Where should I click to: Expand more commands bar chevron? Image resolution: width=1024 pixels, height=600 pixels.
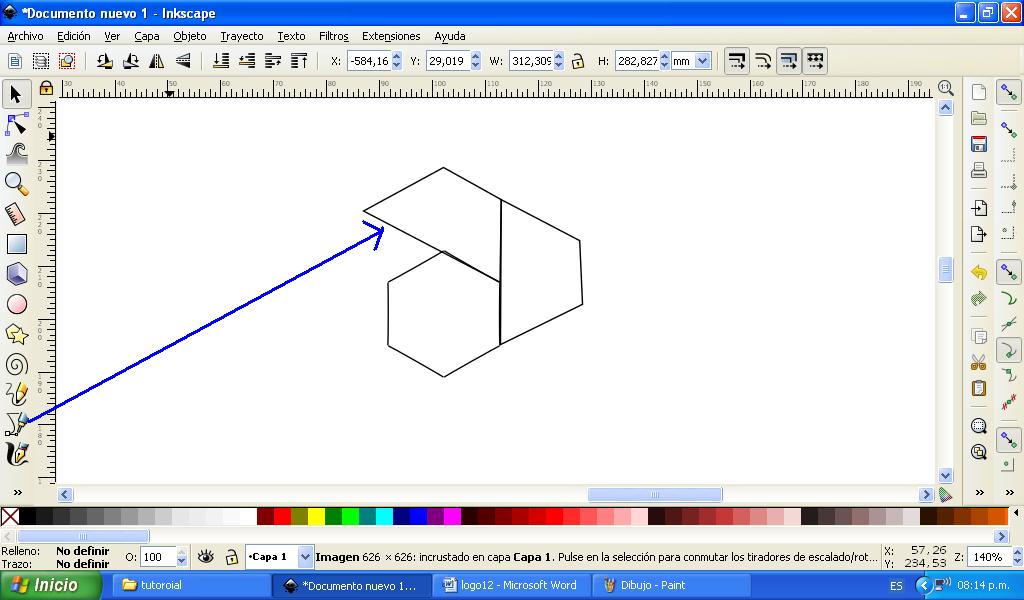(x=980, y=492)
